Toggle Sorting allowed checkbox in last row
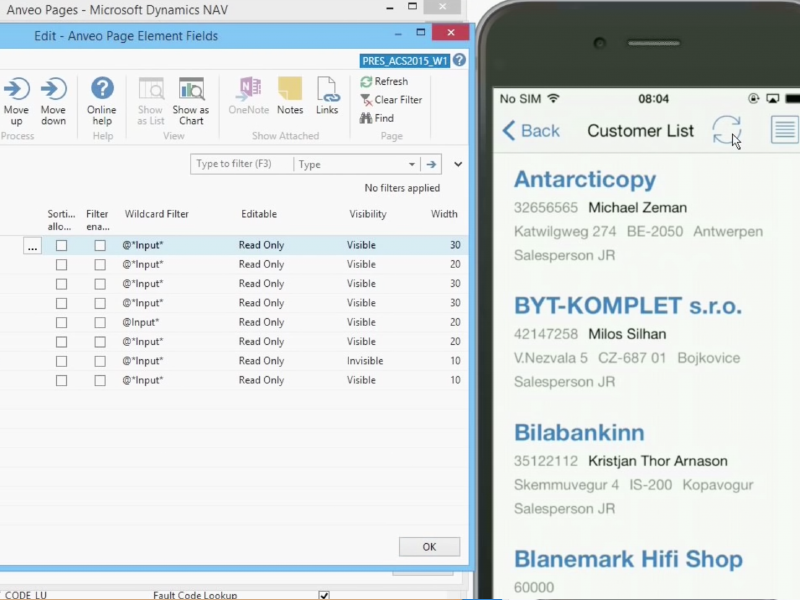The height and width of the screenshot is (600, 800). (x=61, y=381)
